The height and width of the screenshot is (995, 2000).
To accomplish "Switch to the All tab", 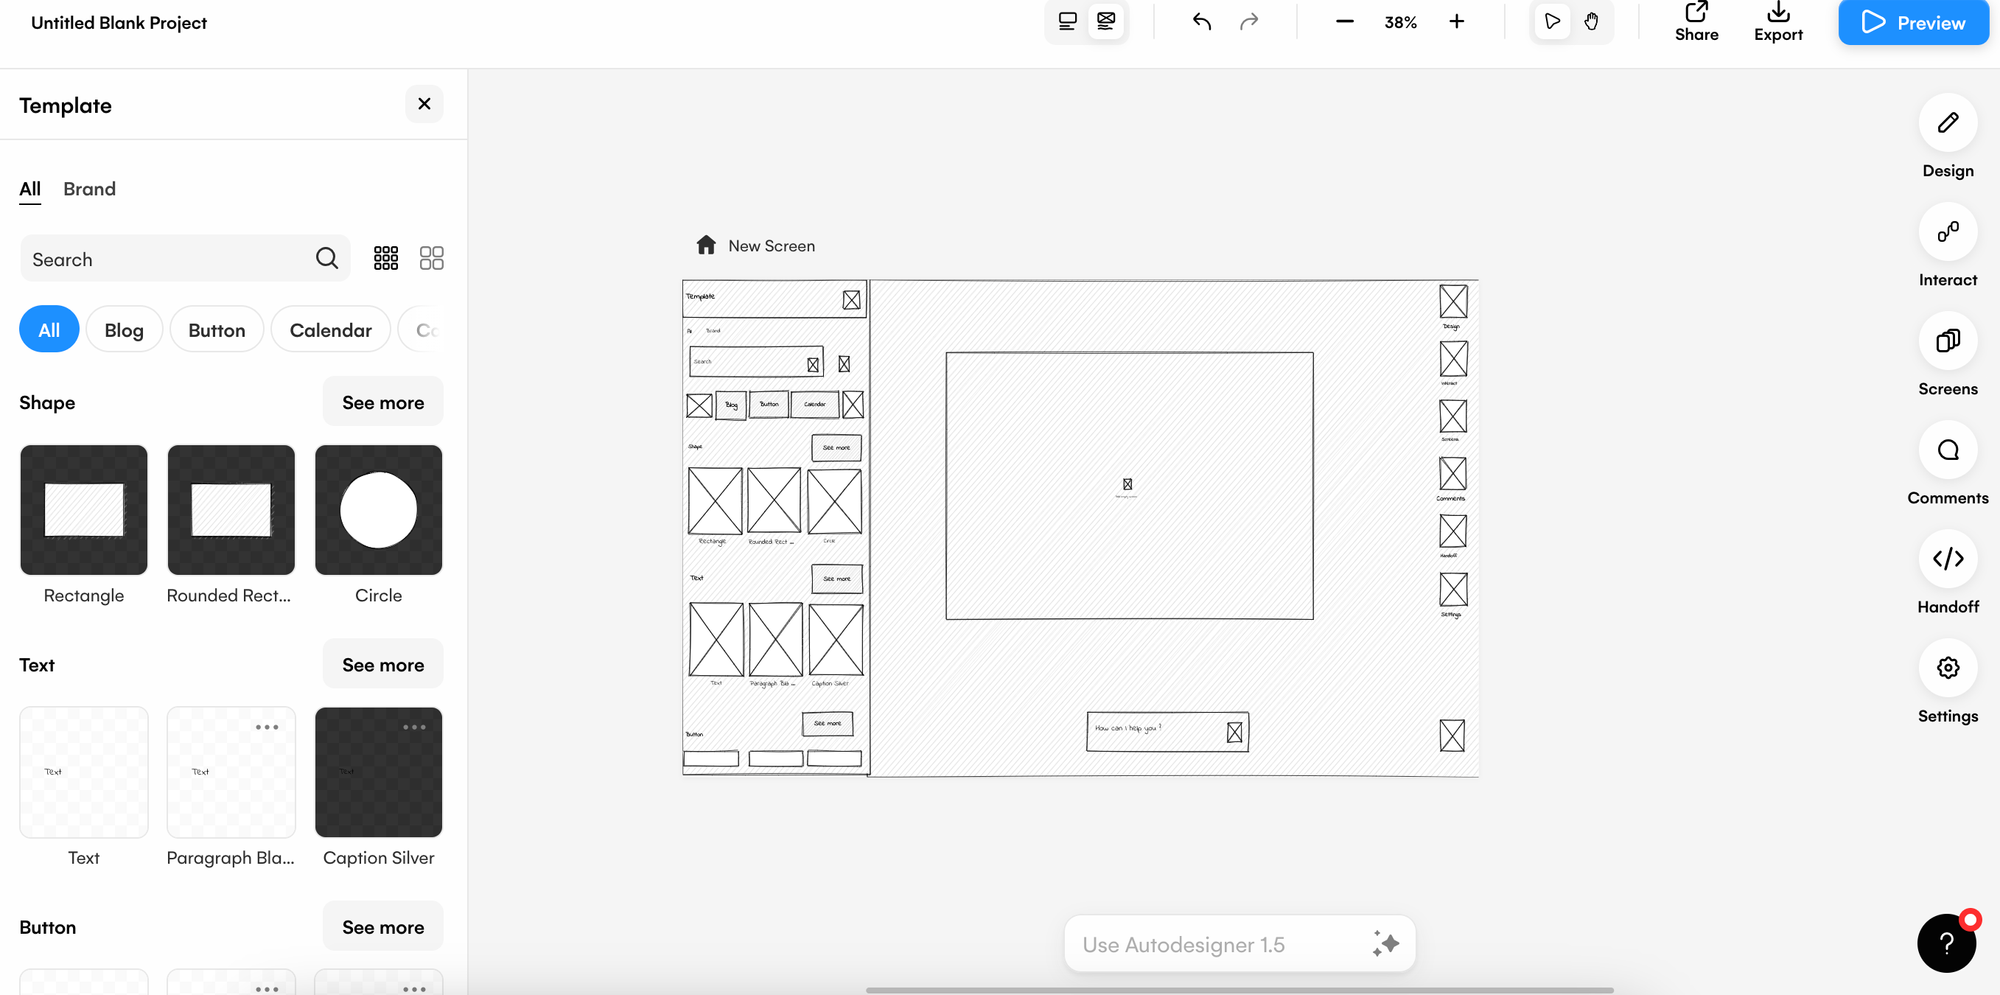I will 30,189.
